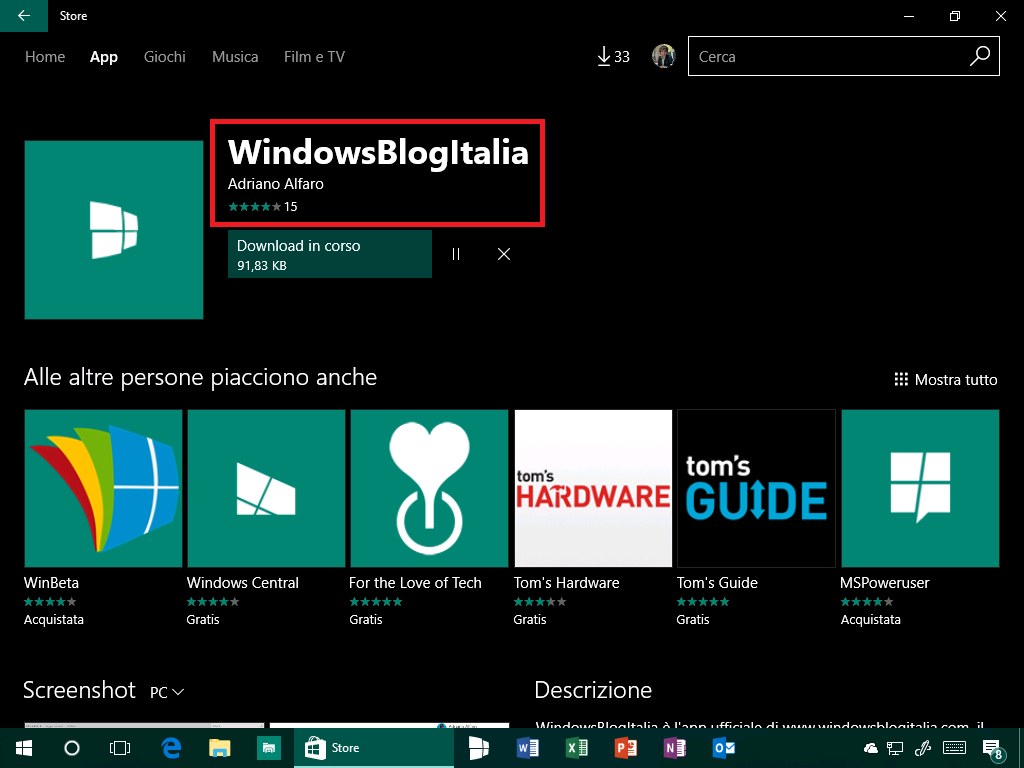Go to the Home tab
This screenshot has width=1024, height=768.
click(x=45, y=57)
